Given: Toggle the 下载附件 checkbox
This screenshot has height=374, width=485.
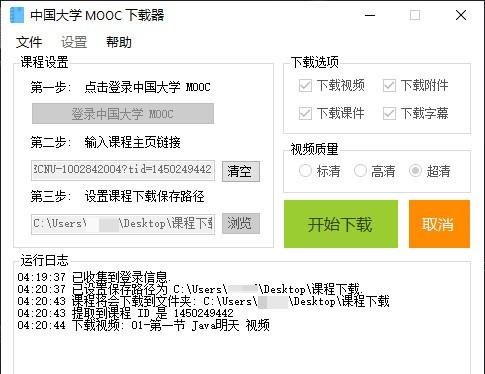Looking at the screenshot, I should [389, 86].
